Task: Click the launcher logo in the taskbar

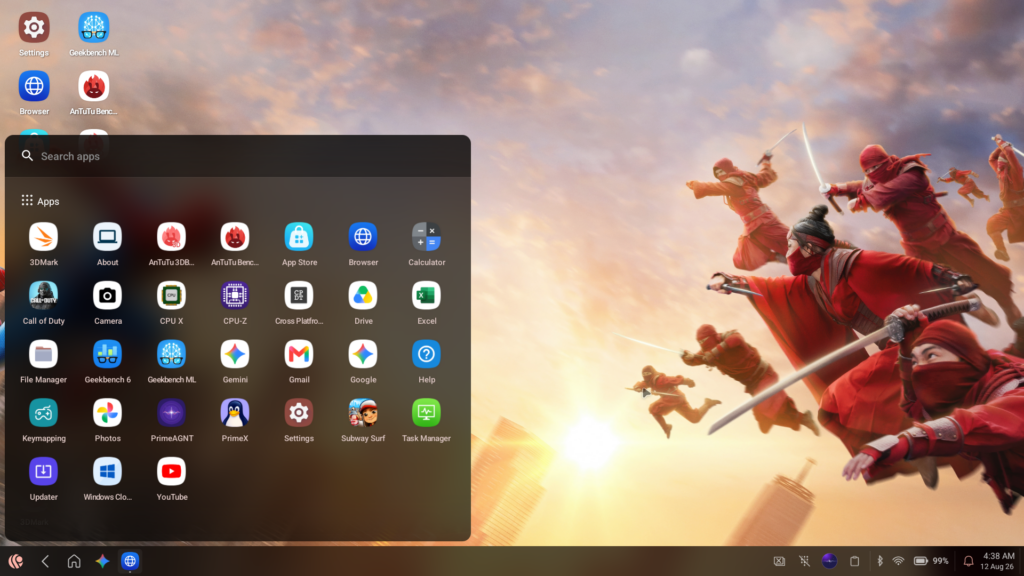Action: tap(16, 561)
